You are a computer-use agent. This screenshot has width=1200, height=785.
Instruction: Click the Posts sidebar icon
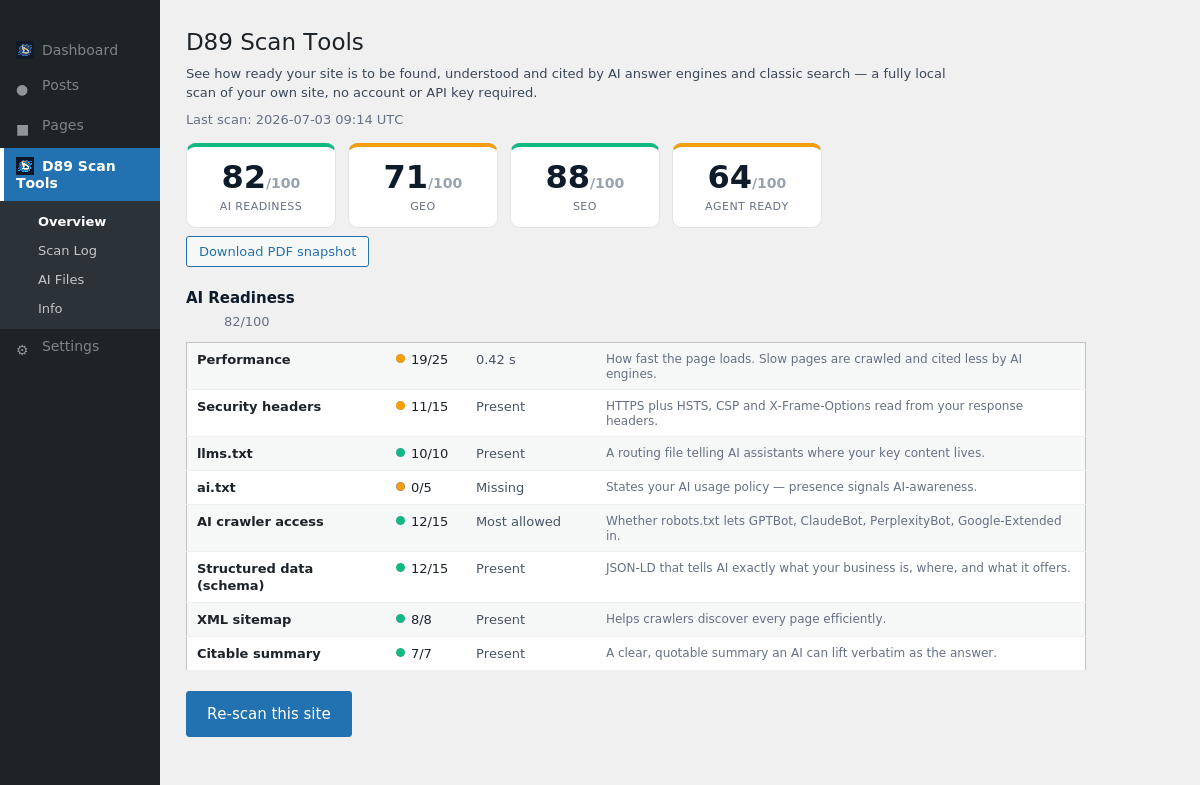[x=22, y=90]
